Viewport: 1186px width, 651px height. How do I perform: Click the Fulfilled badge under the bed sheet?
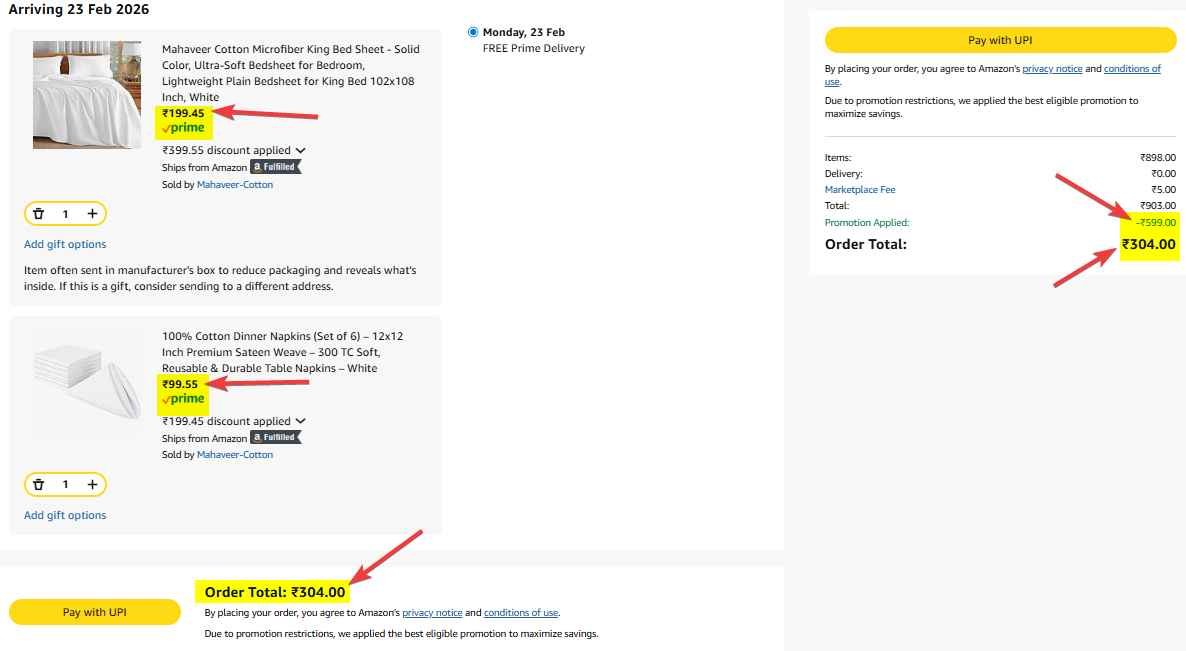coord(275,167)
